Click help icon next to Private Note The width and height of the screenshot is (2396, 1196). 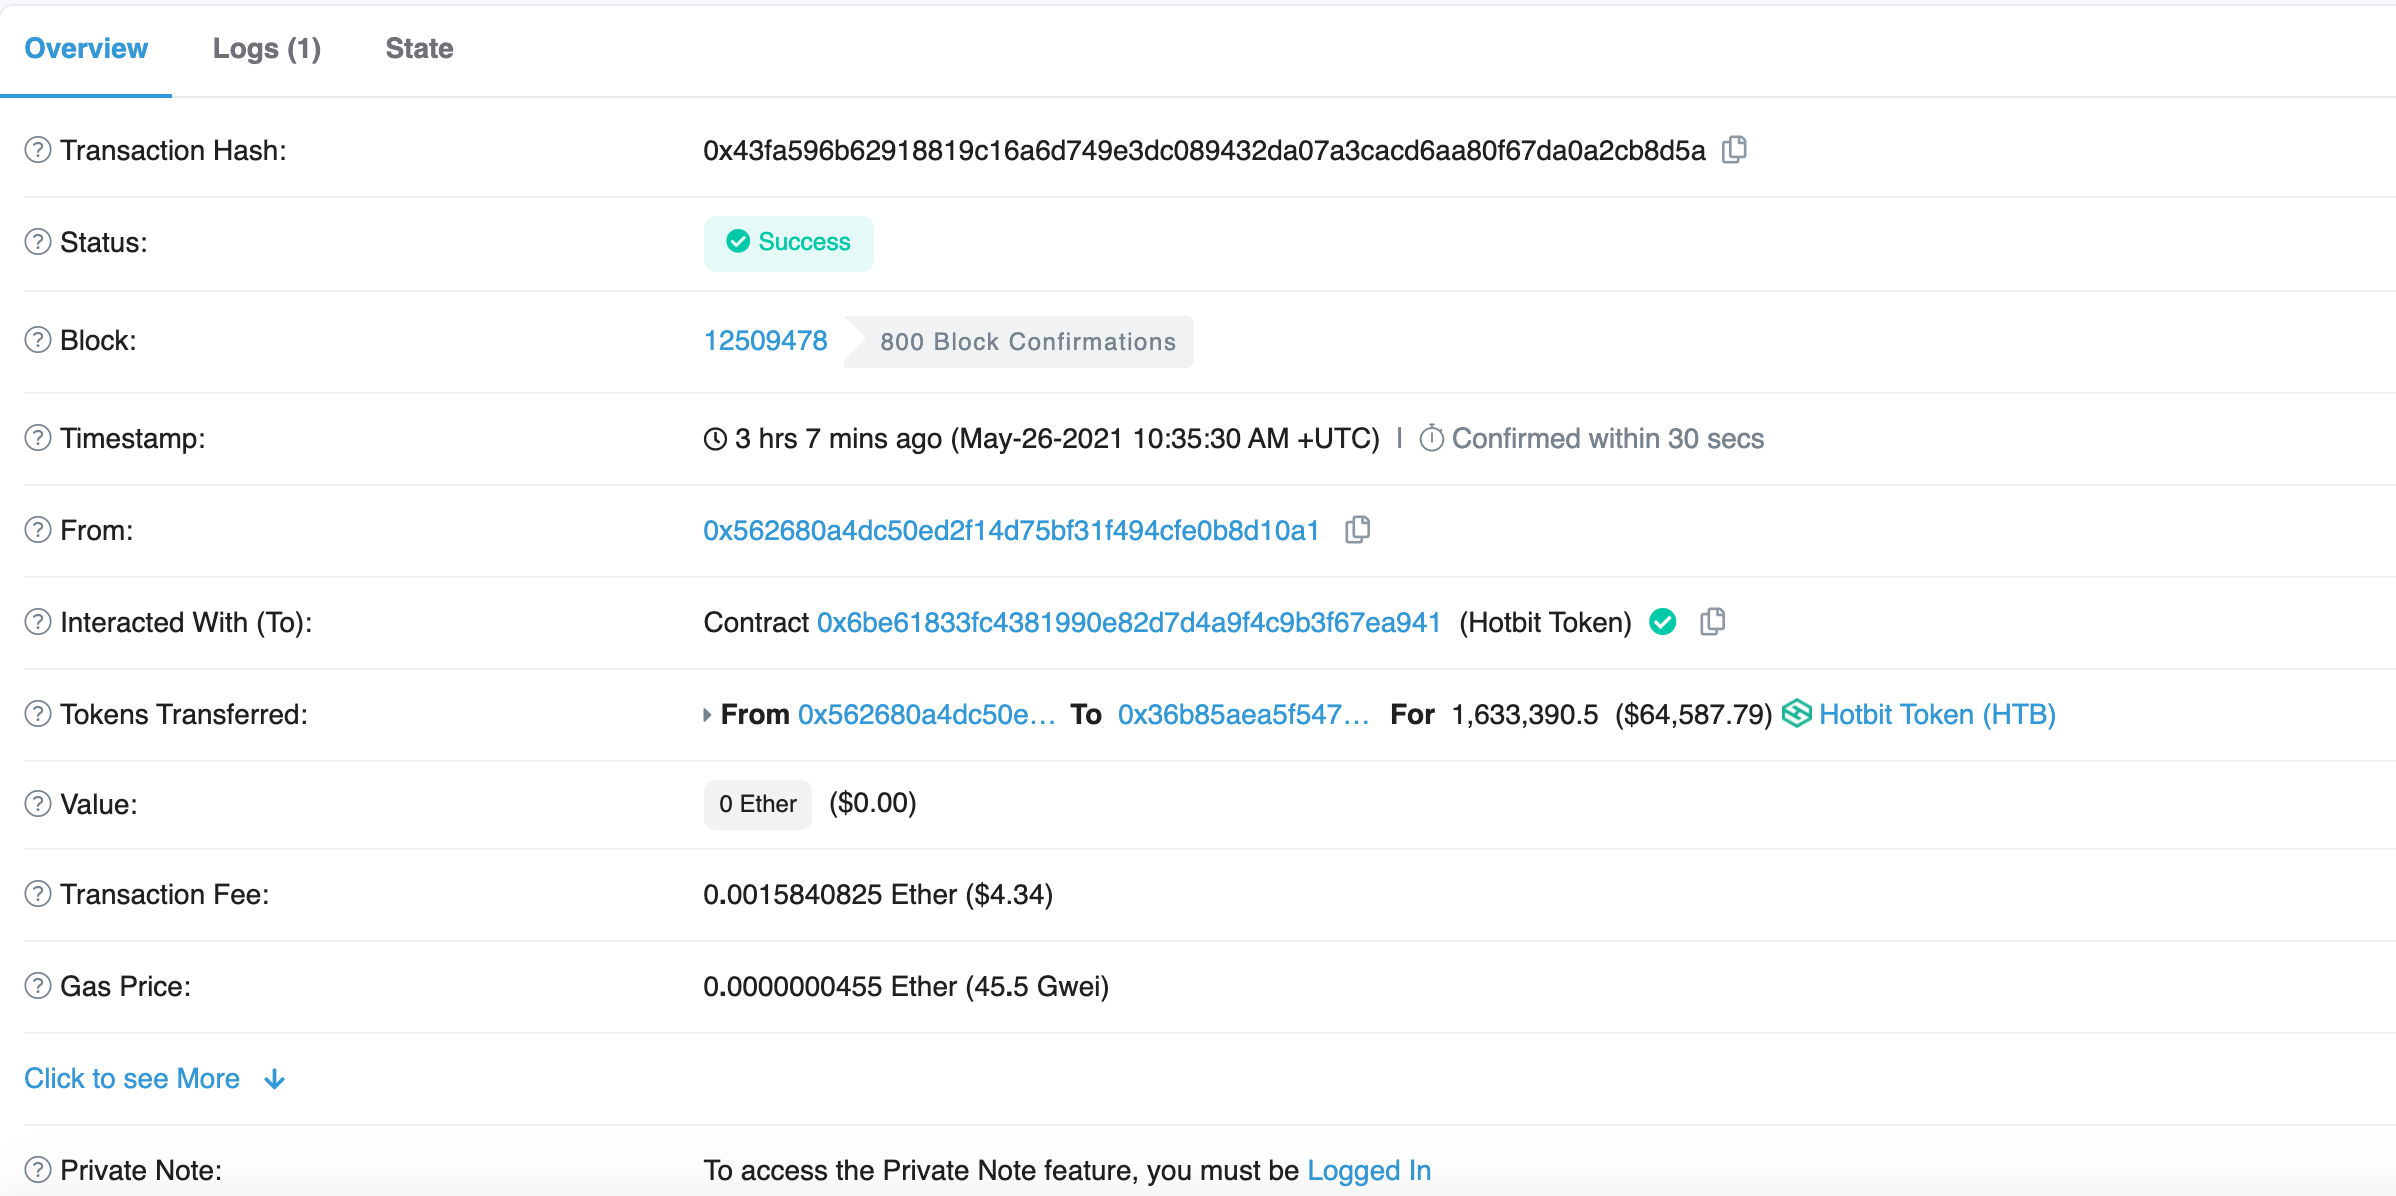tap(38, 1170)
